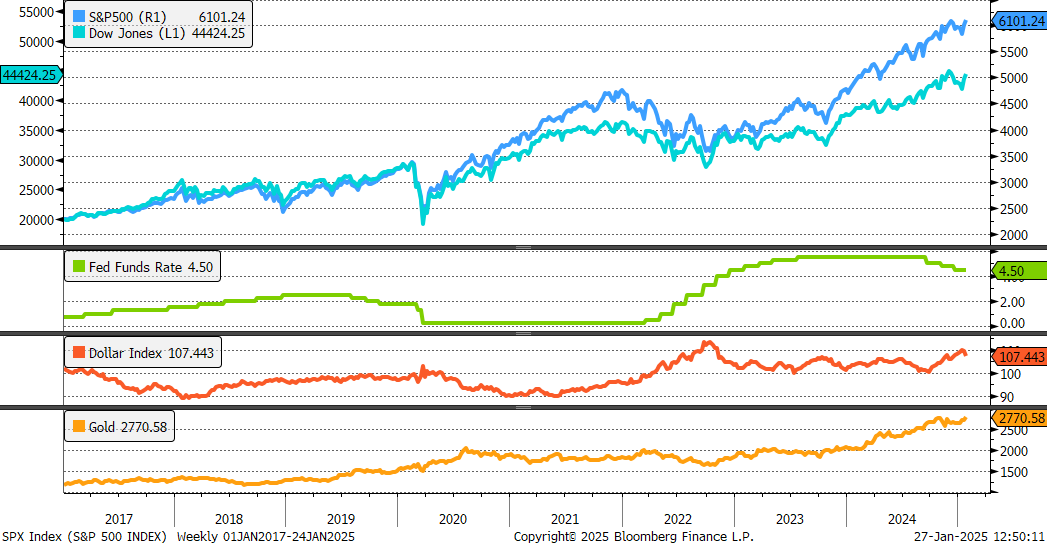Click the Weekly 01JAN2017-24JAN2025 date range text
The image size is (1047, 545).
point(265,537)
